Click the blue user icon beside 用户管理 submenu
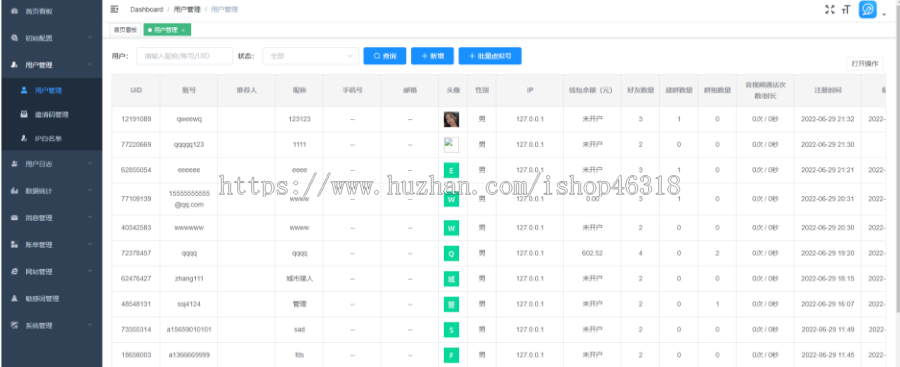 click(24, 90)
